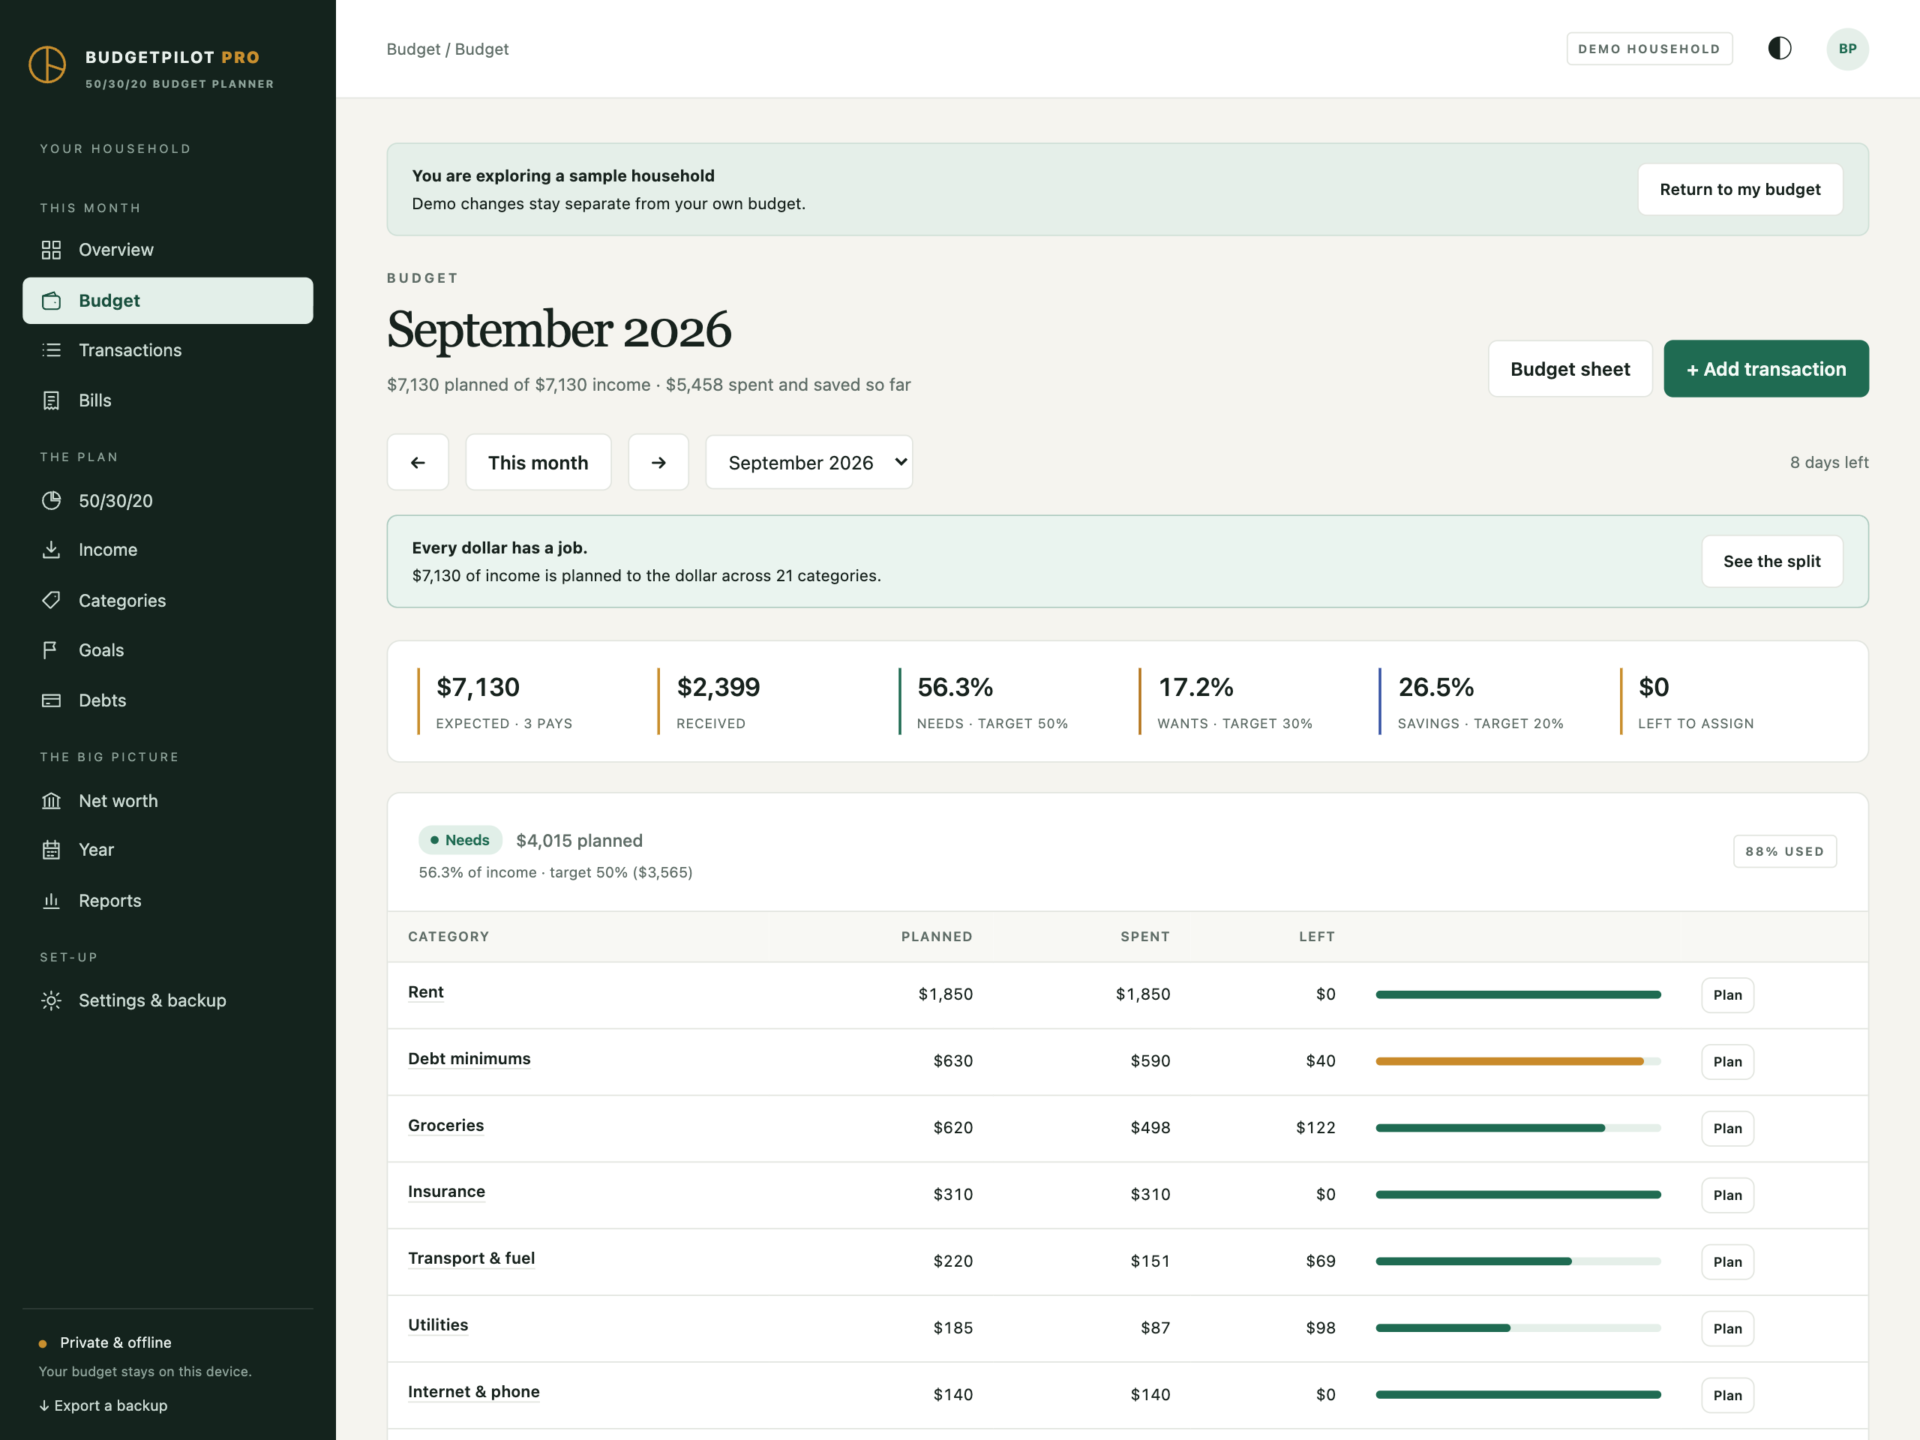Open 50/30/20 plan via pie icon
The image size is (1920, 1440).
pos(51,501)
